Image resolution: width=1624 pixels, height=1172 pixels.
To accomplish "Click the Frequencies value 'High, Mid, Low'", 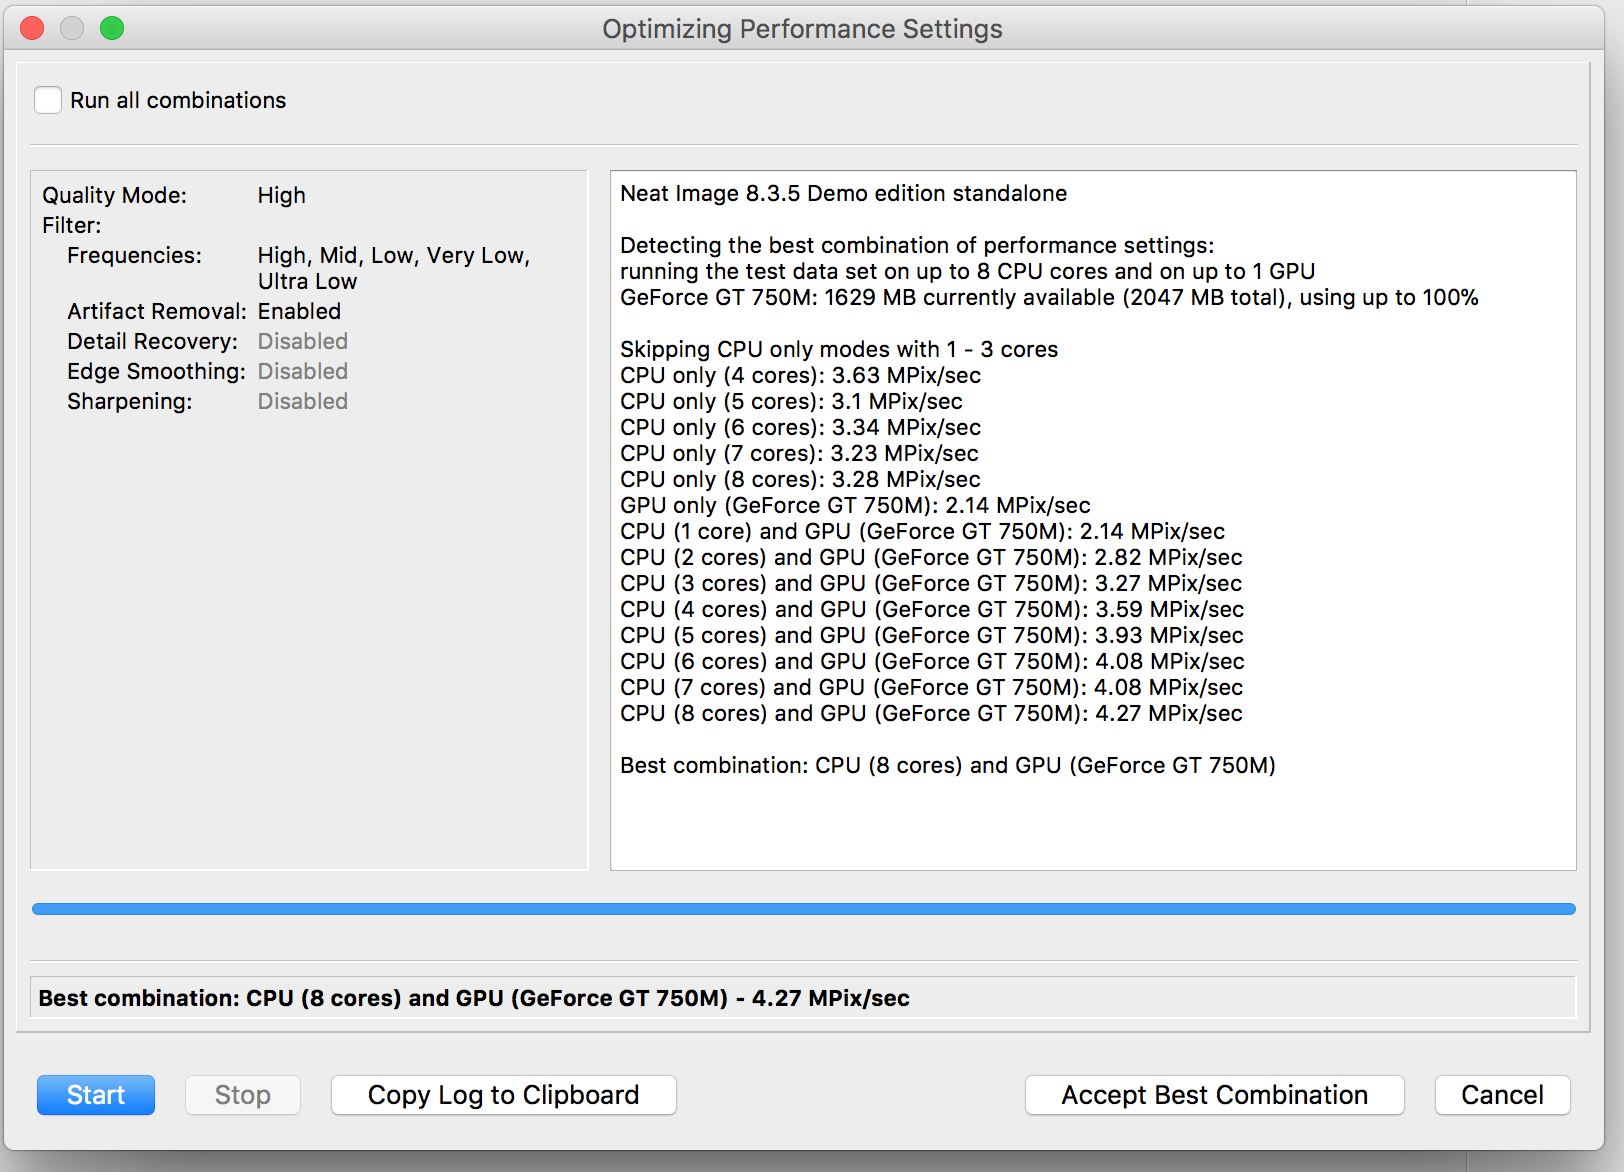I will point(394,268).
